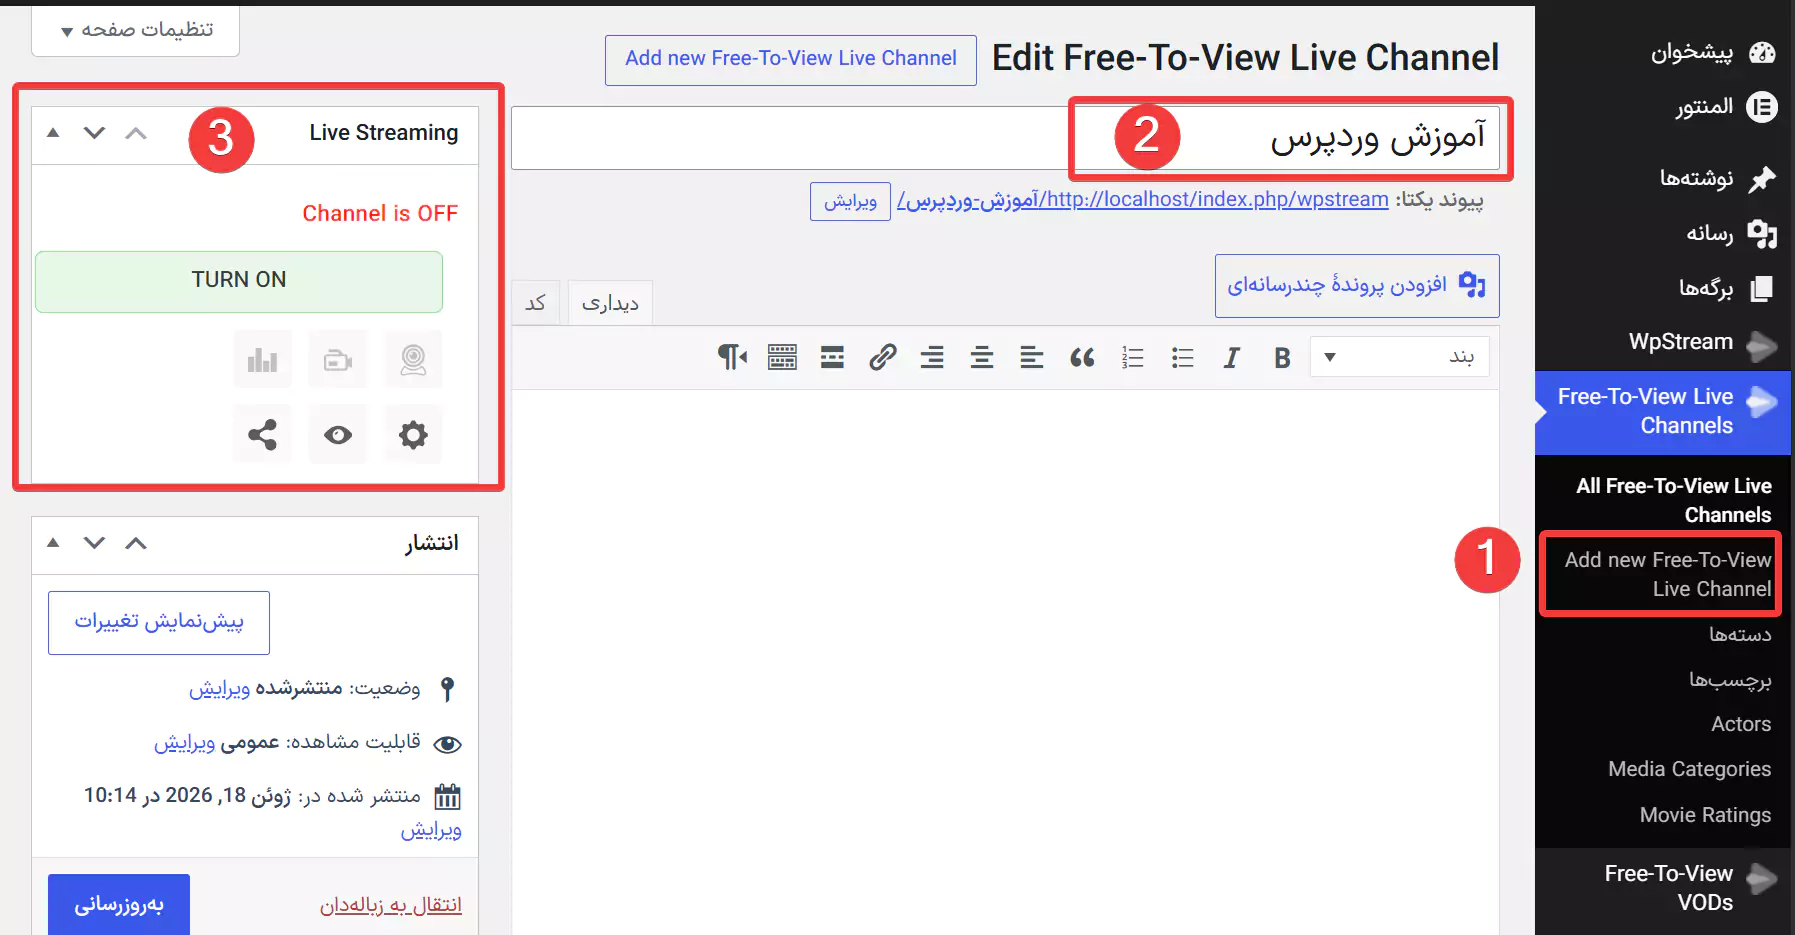Click the Italic formatting icon
Screen dimensions: 1795x935
[1232, 358]
